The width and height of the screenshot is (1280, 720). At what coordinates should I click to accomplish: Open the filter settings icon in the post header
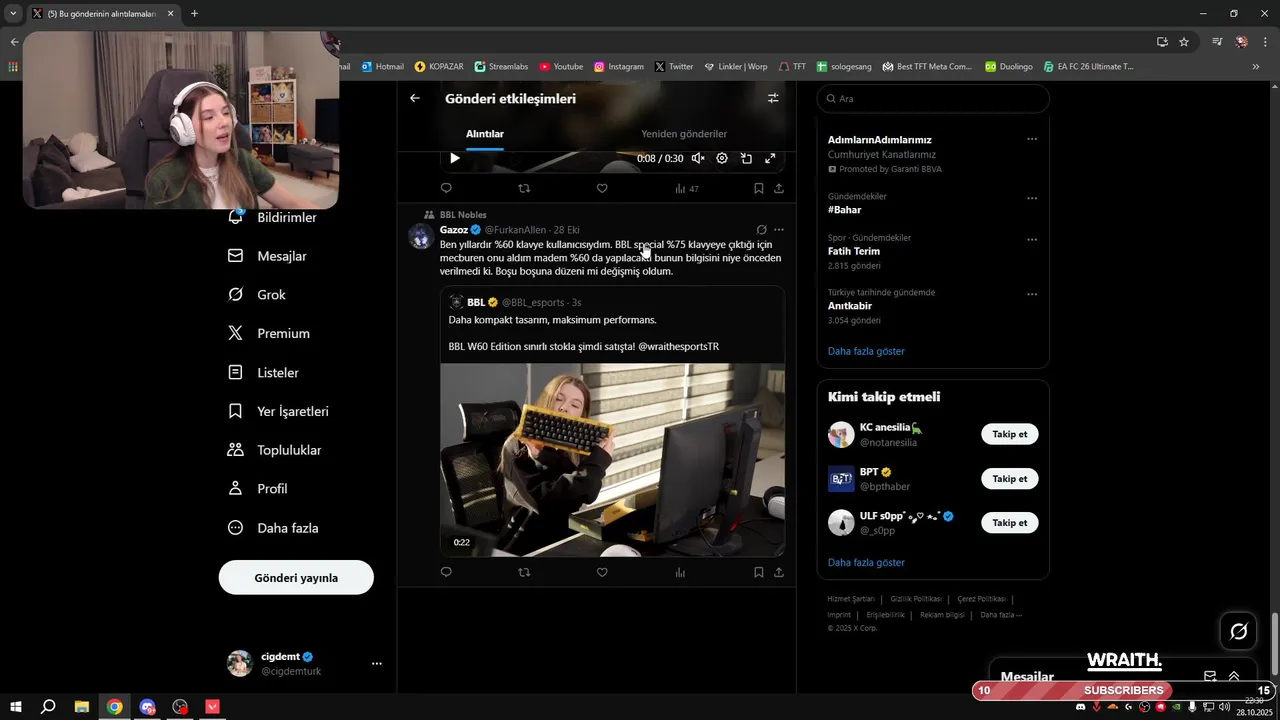point(773,99)
